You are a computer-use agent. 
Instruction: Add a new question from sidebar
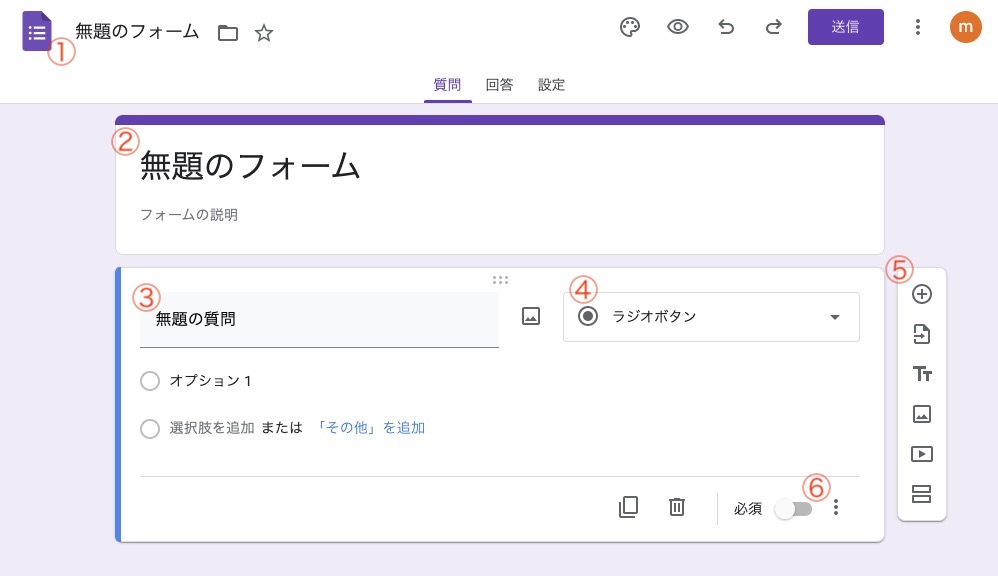pyautogui.click(x=922, y=294)
